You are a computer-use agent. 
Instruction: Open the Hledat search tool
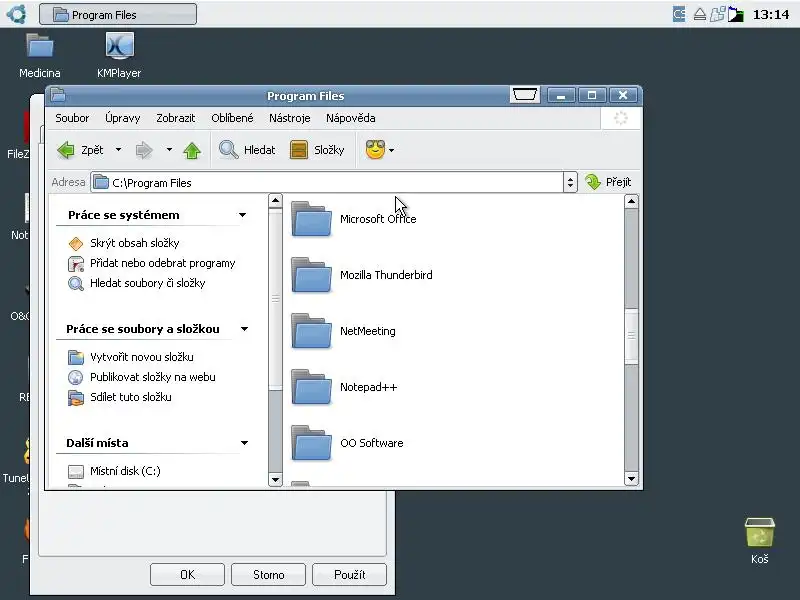coord(247,150)
